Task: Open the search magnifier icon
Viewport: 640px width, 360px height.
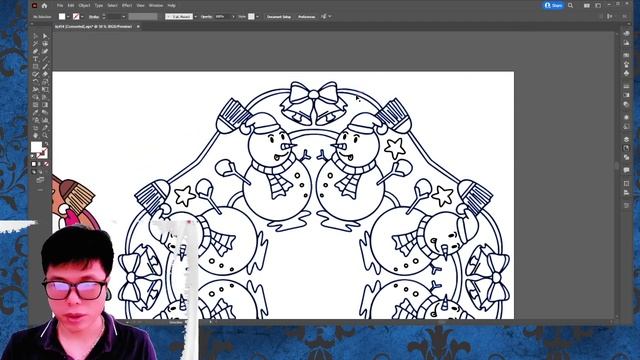Action: (x=570, y=5)
